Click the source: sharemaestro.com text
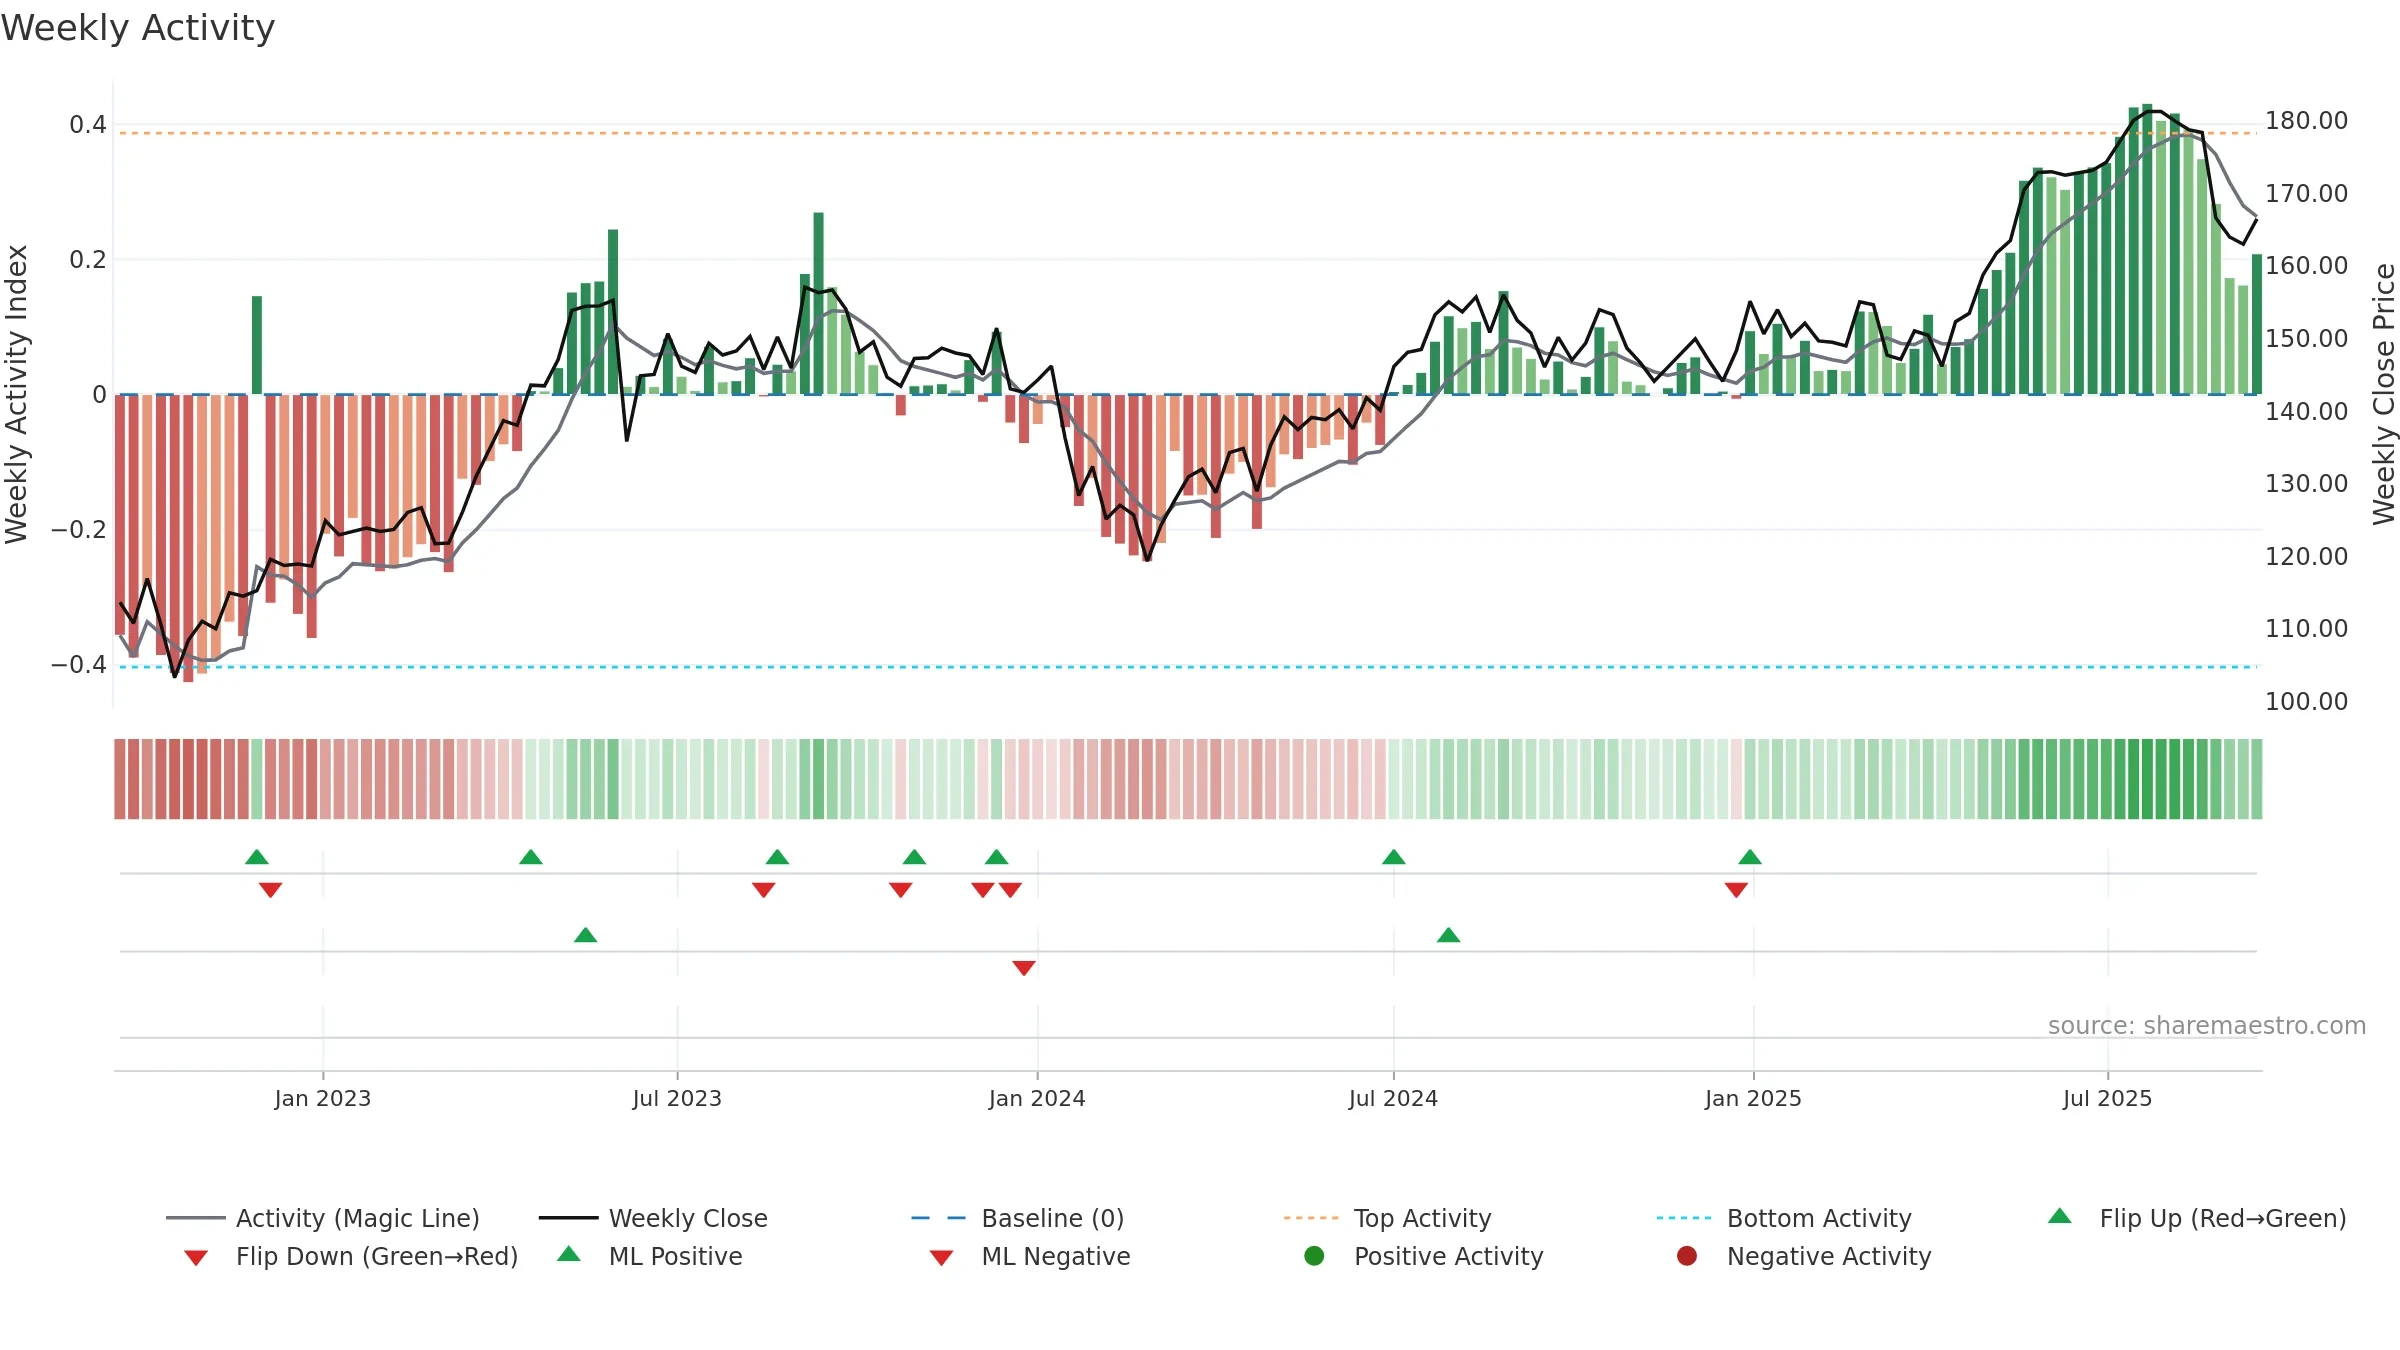Screen dimensions: 2400x1350 coord(2207,1026)
